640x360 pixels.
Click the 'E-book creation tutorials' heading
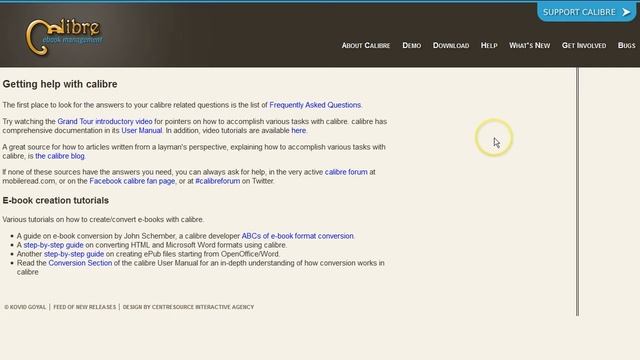56,200
